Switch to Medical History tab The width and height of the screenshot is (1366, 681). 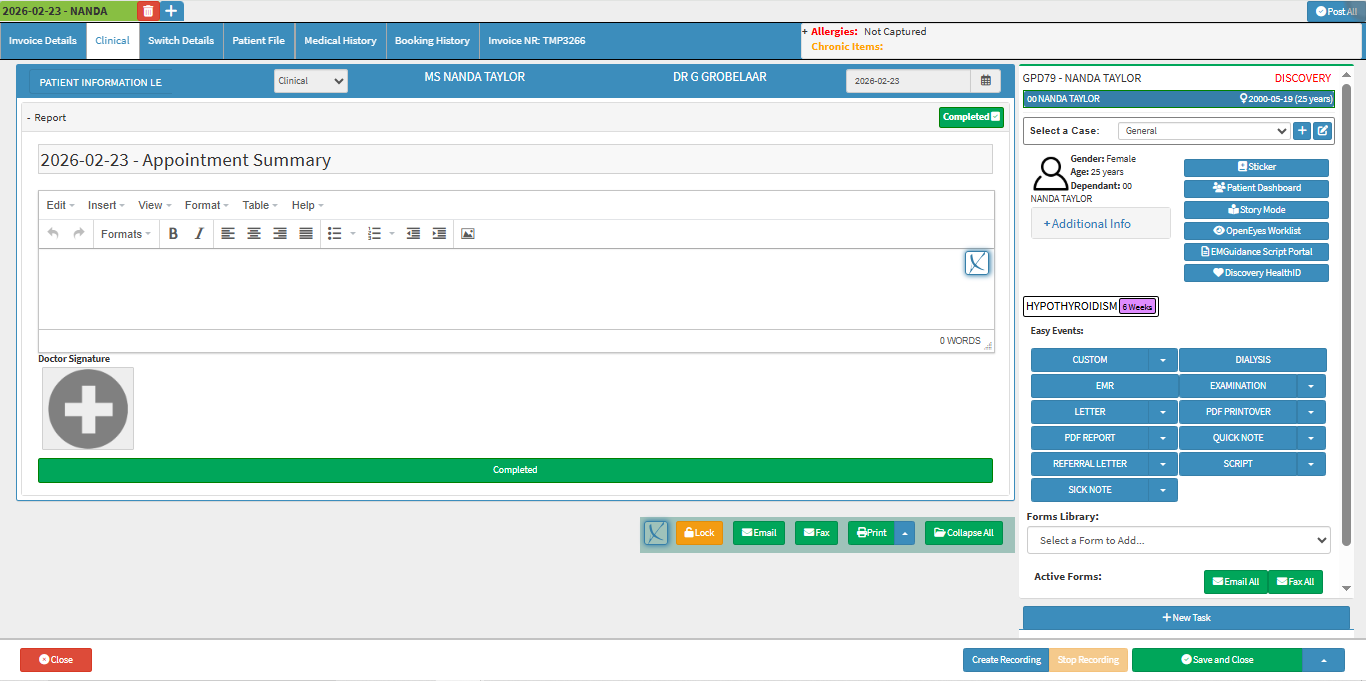(x=340, y=41)
